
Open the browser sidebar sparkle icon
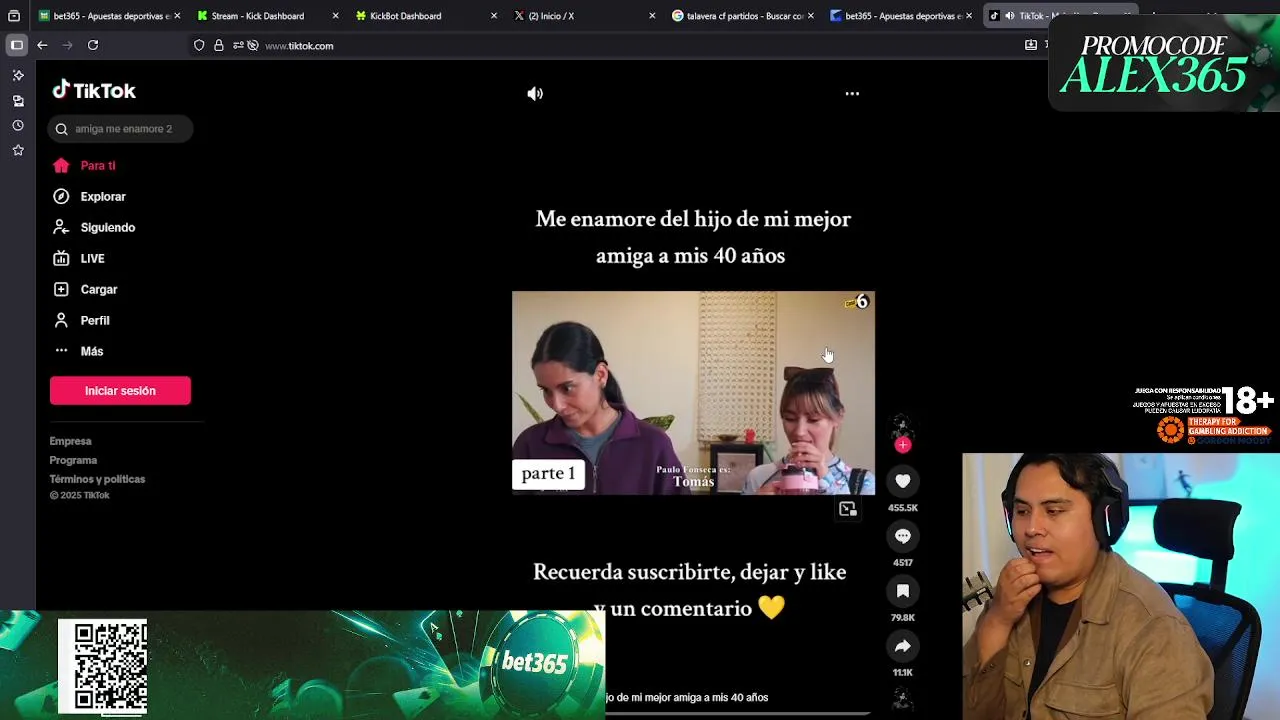pos(18,76)
